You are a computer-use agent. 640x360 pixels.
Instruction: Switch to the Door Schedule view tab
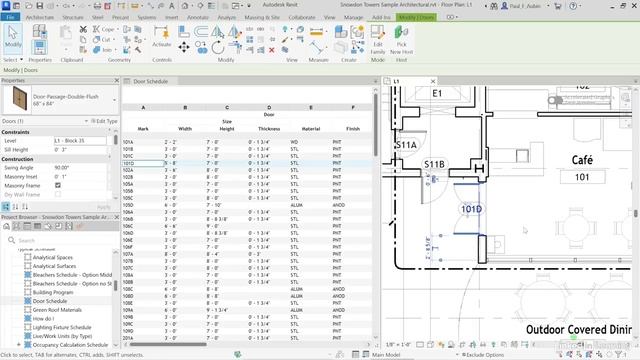(151, 81)
